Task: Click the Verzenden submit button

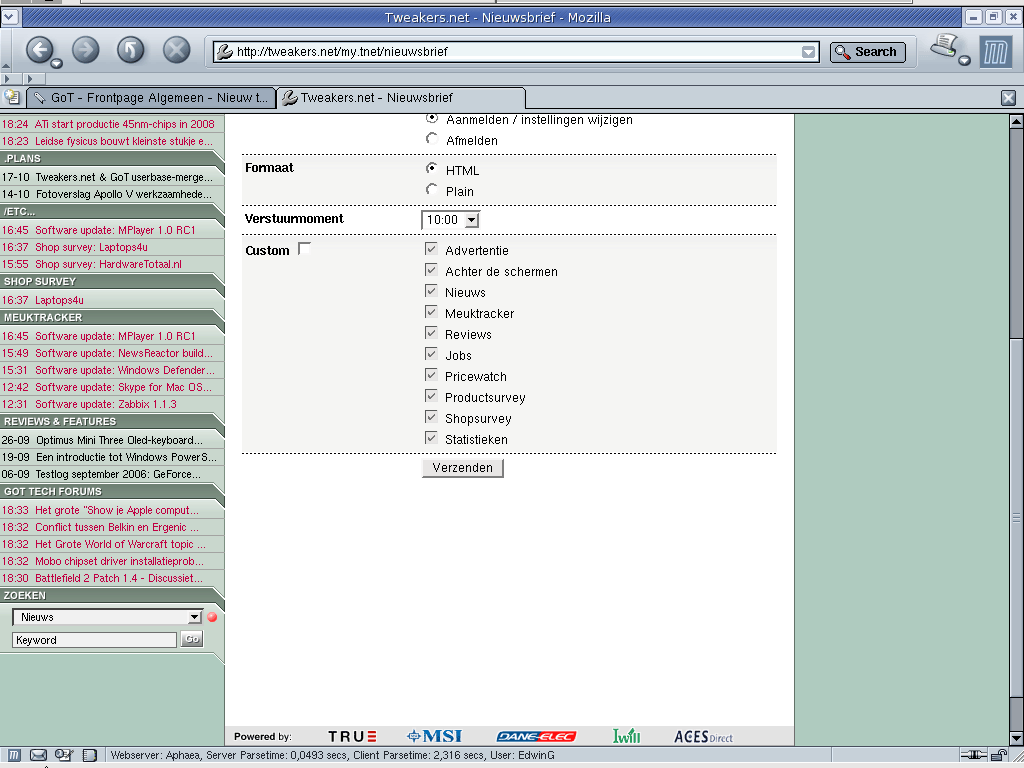Action: (x=462, y=468)
